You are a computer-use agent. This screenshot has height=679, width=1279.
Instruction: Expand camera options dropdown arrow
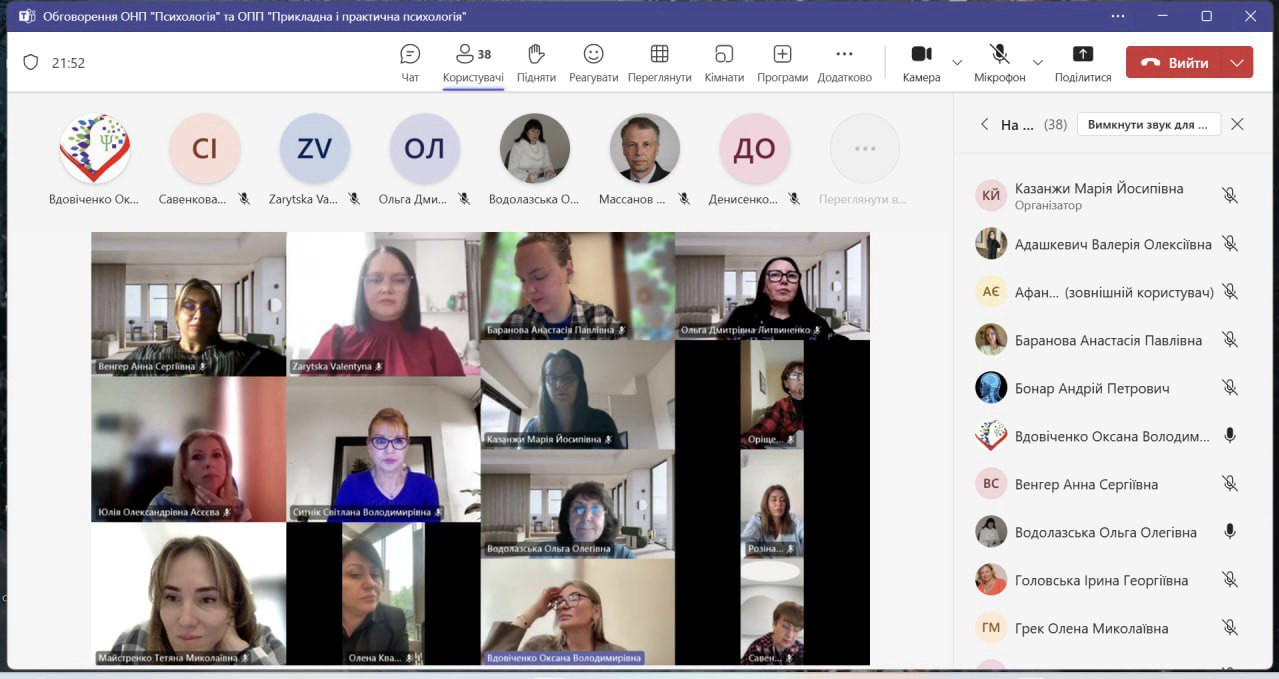[957, 62]
